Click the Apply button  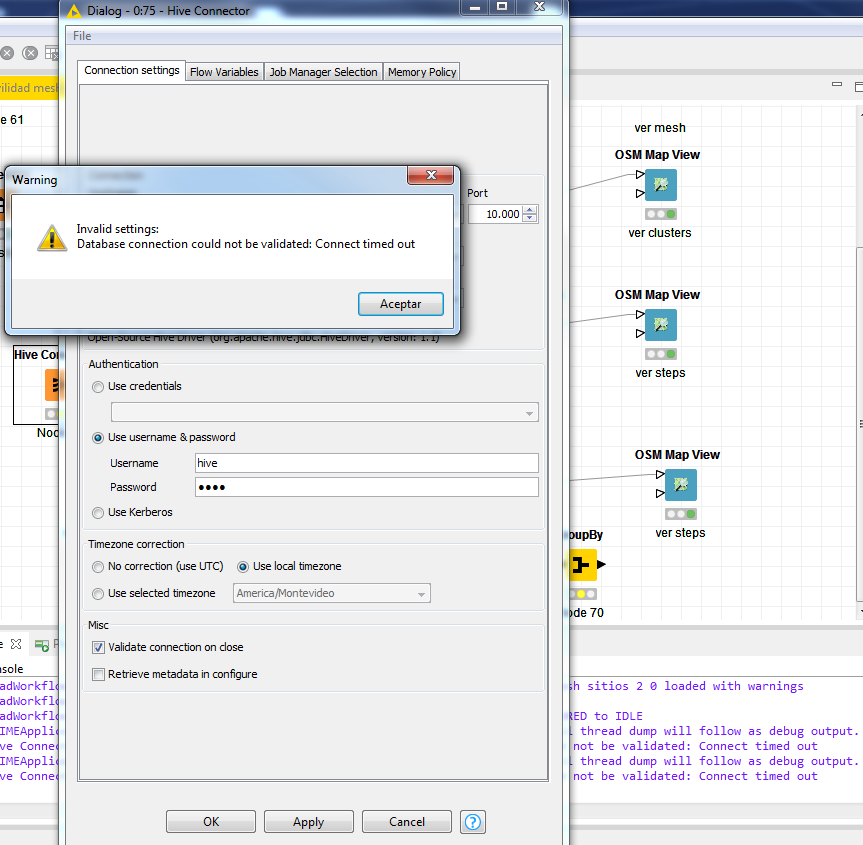[308, 822]
